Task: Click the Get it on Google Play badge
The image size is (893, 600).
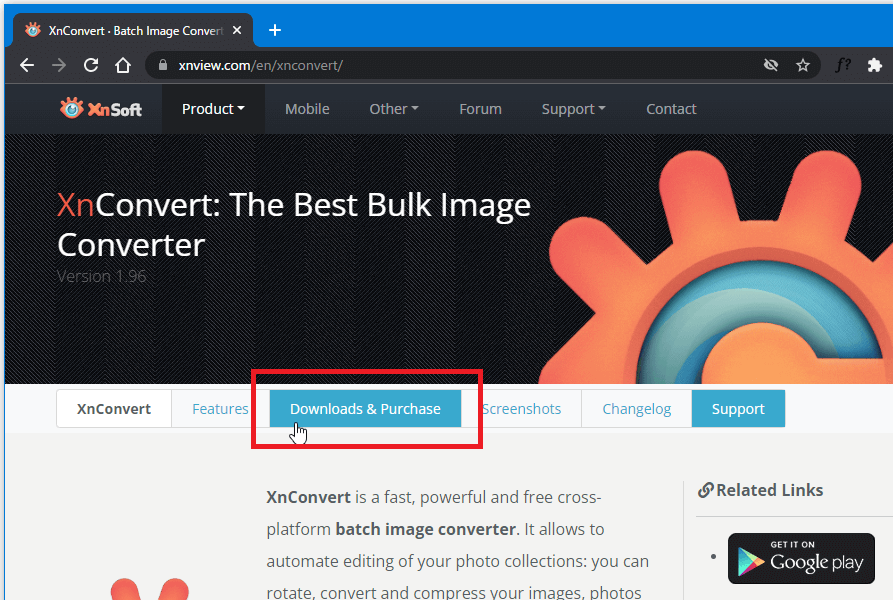Action: click(x=801, y=558)
